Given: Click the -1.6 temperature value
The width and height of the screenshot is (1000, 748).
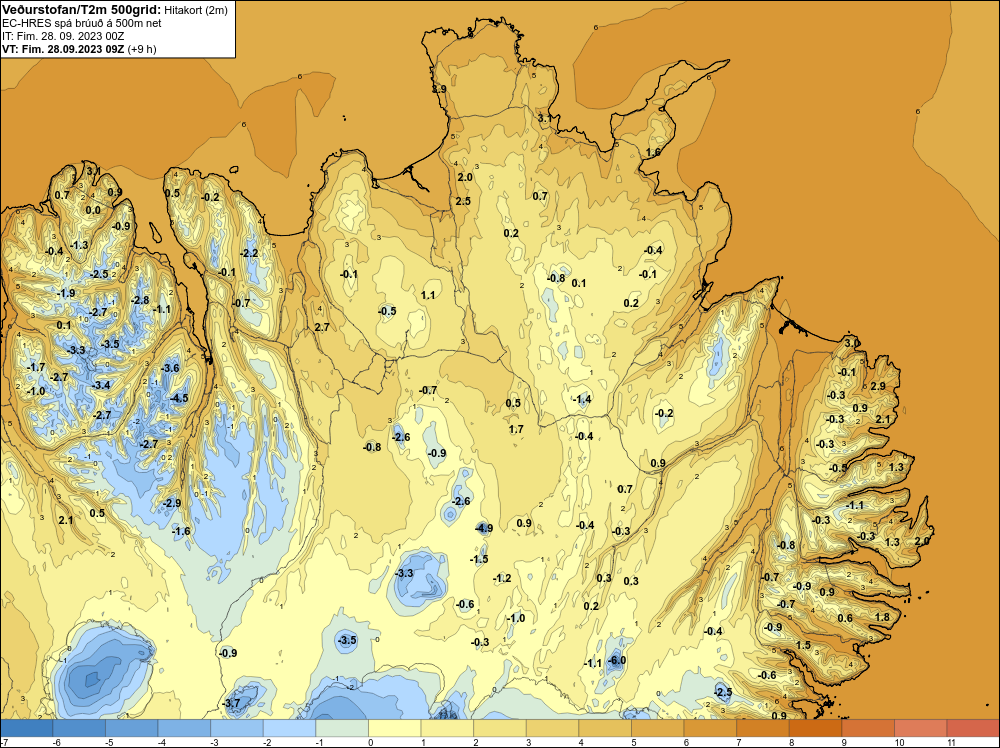Looking at the screenshot, I should pyautogui.click(x=181, y=531).
